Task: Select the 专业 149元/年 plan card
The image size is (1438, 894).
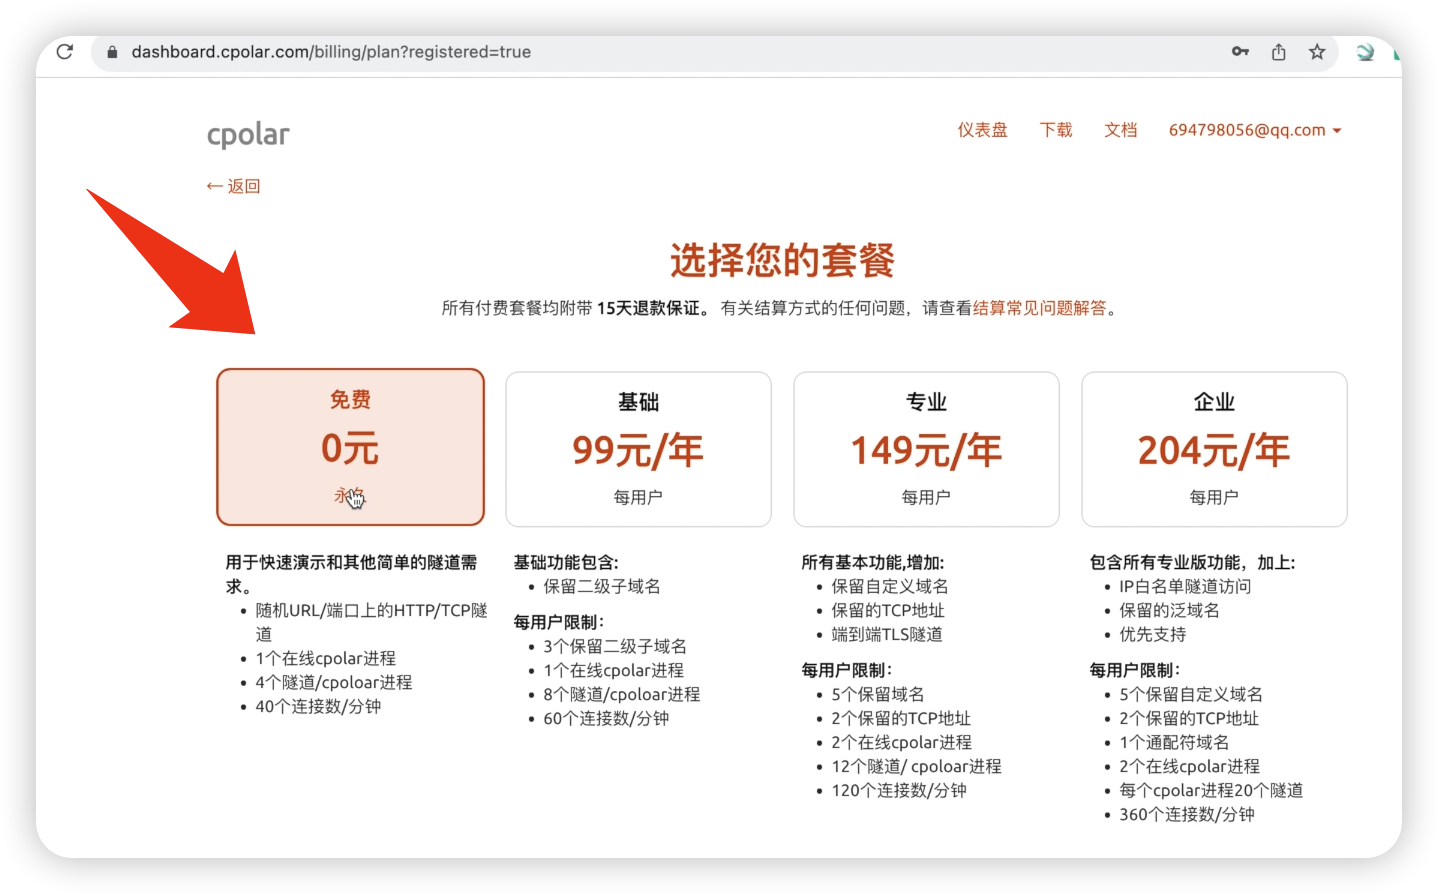Action: click(926, 449)
